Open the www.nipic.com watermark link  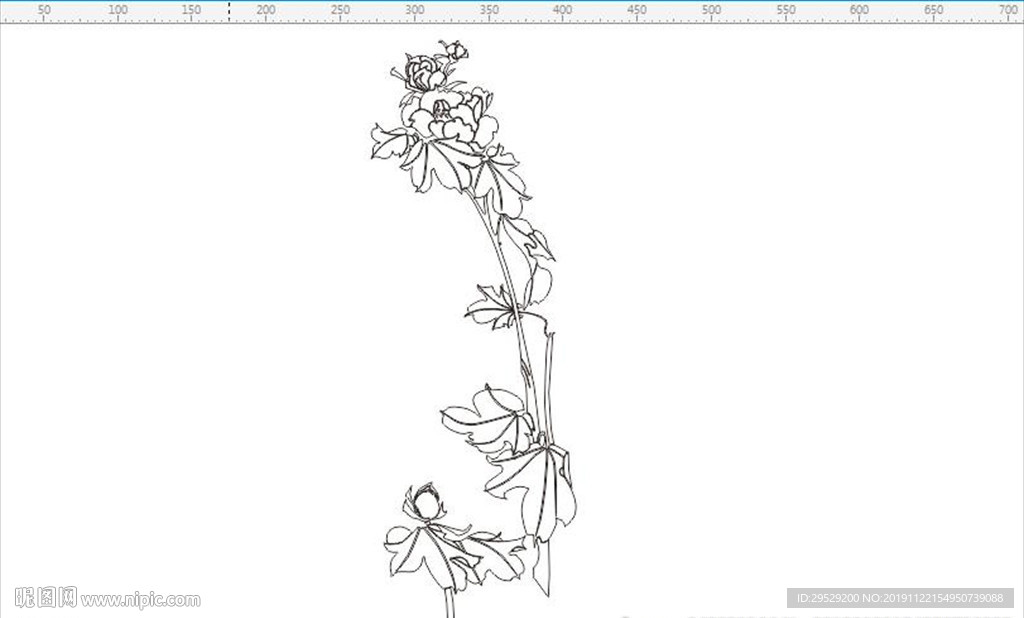140,600
